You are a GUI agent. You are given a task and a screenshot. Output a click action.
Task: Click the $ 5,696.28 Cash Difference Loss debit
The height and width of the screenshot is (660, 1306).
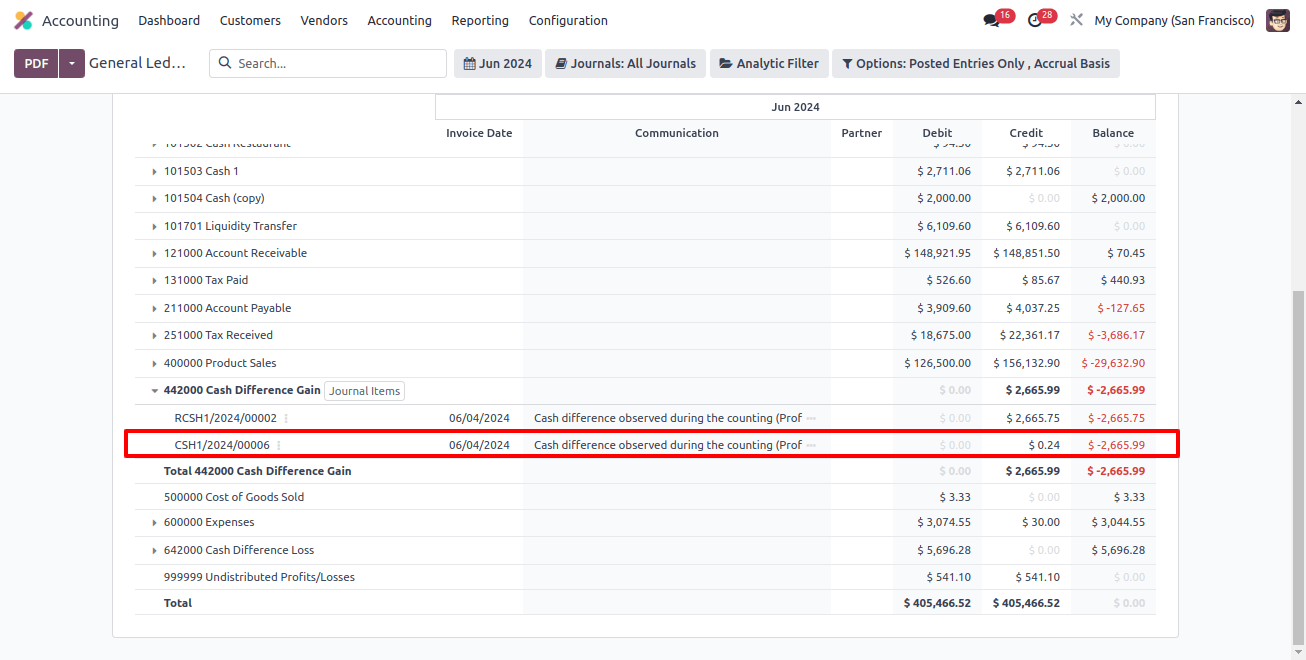[944, 550]
